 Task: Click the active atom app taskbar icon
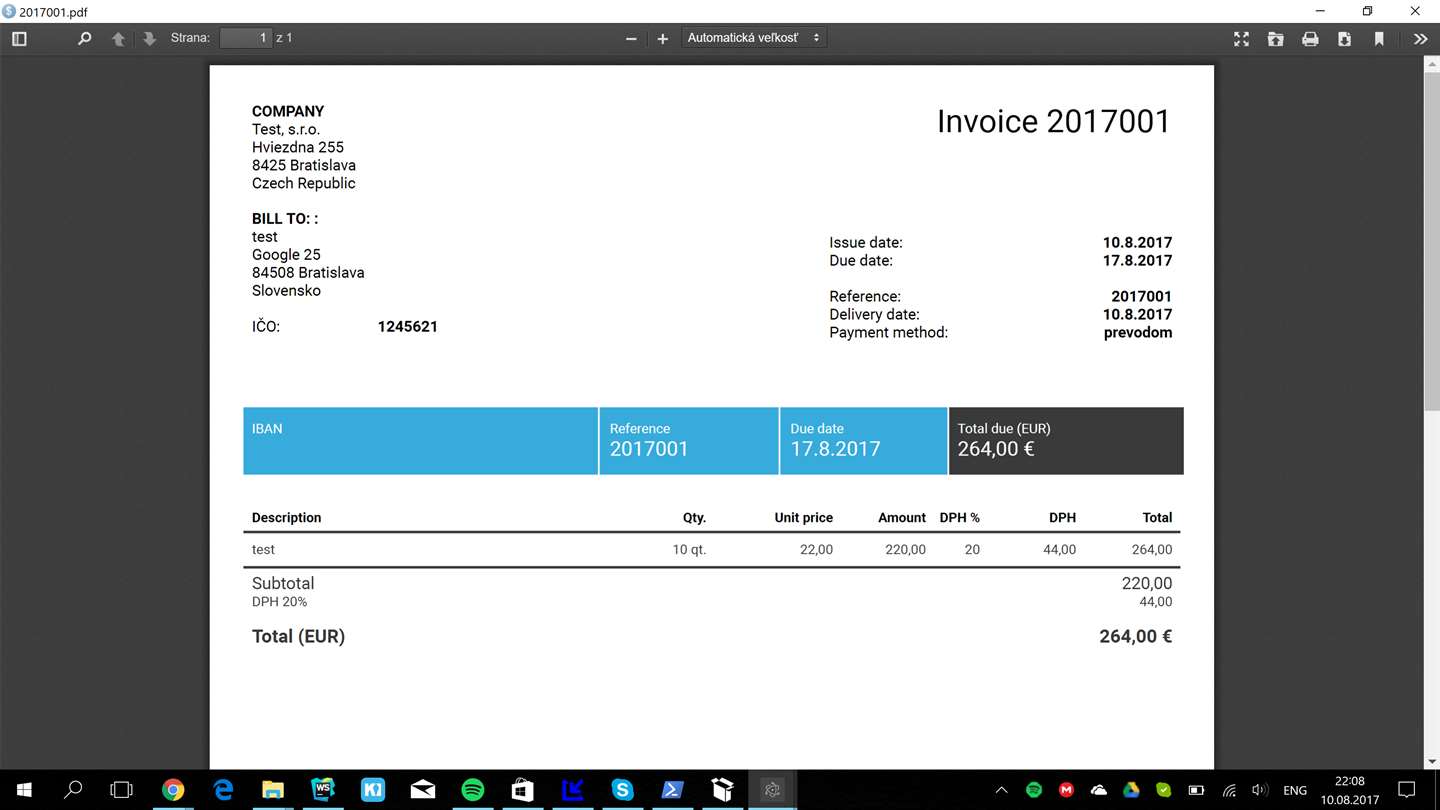point(772,790)
